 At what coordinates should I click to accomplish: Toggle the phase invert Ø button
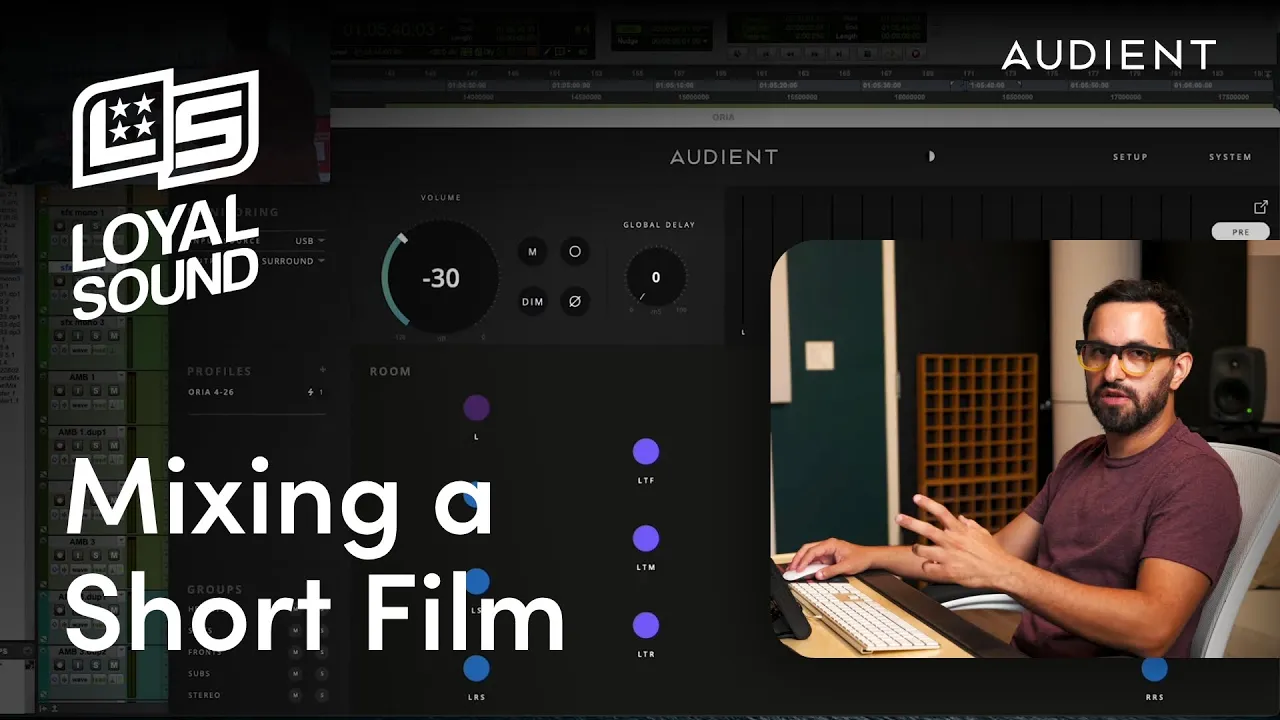click(x=575, y=301)
